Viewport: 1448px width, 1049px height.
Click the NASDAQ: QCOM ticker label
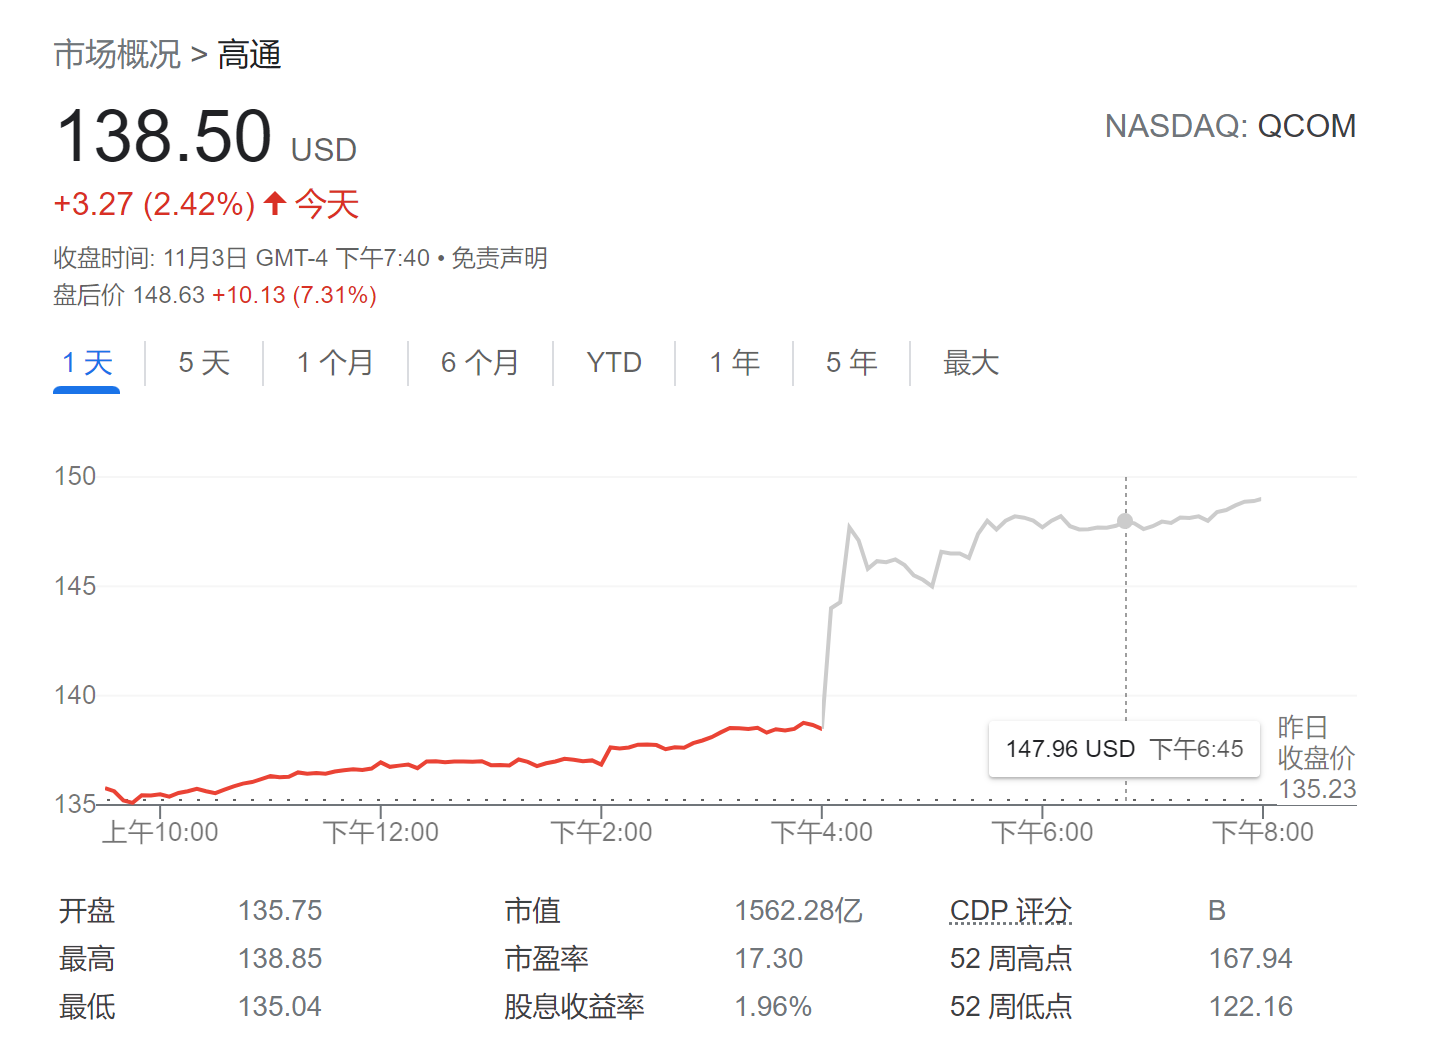tap(1229, 126)
